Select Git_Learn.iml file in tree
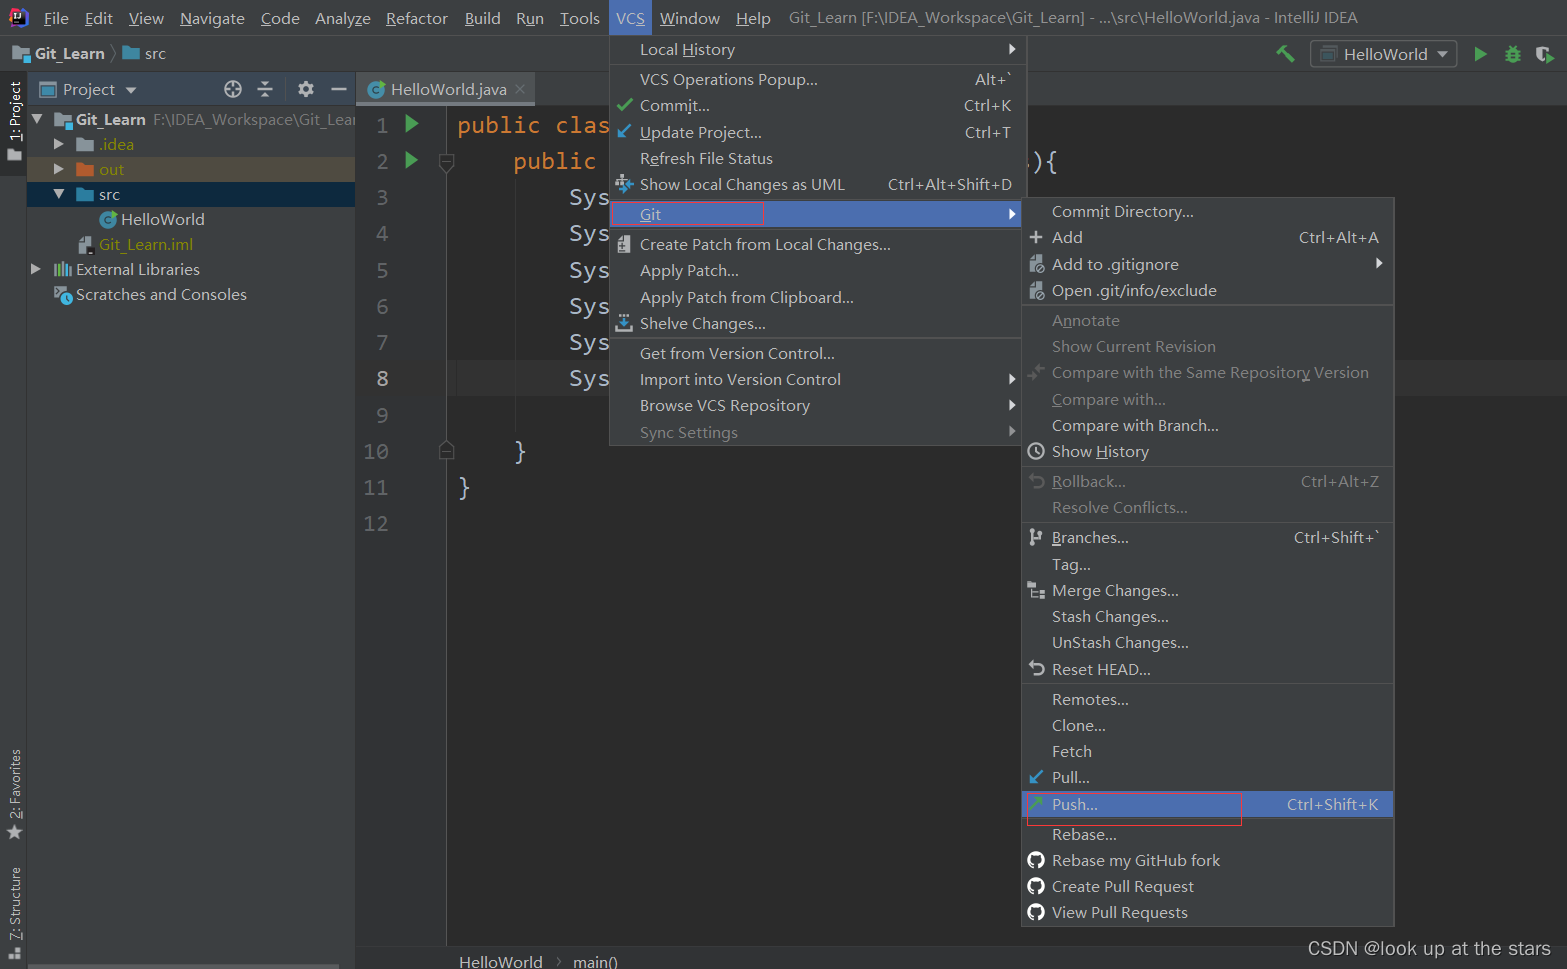 [146, 244]
